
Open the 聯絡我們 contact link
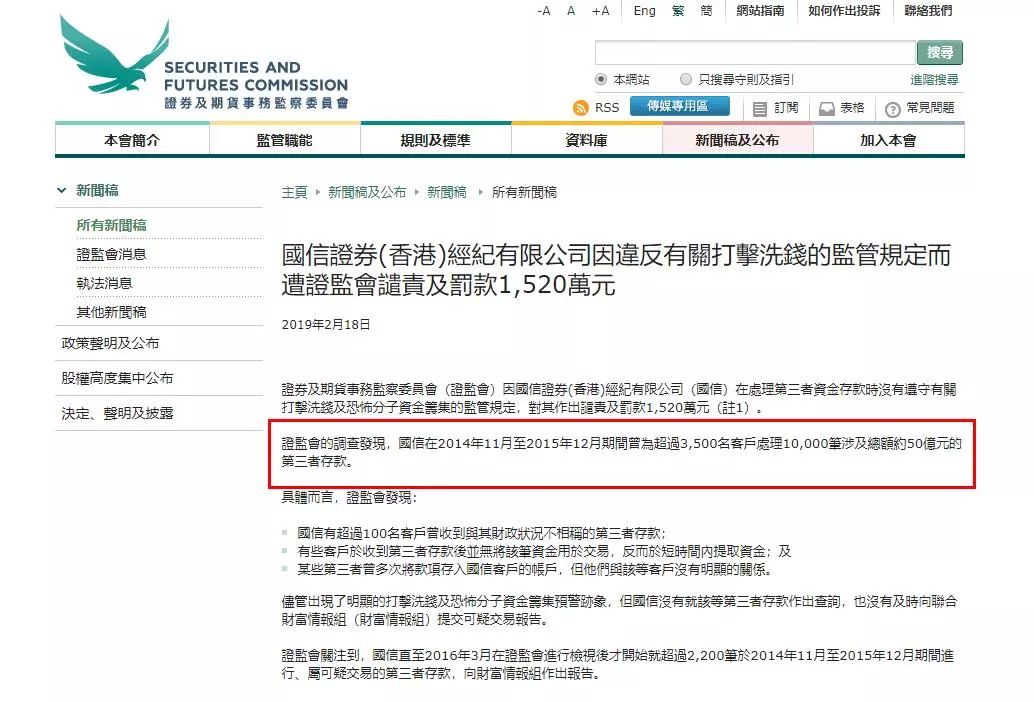[928, 11]
